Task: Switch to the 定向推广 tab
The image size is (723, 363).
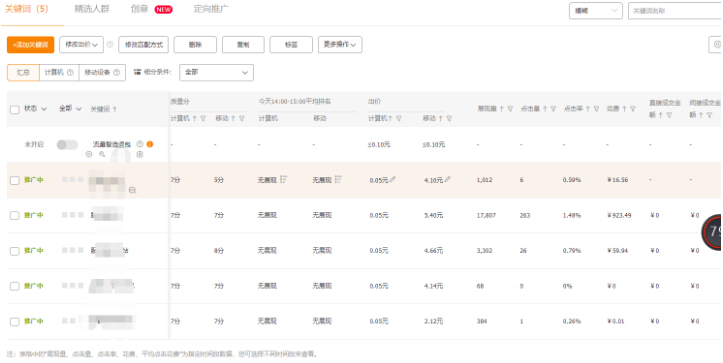Action: (x=211, y=9)
